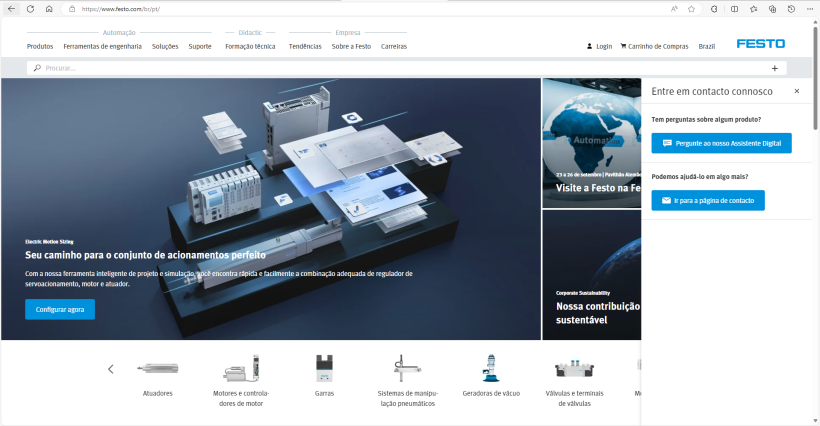Click Ir para a página de contacto button
The image size is (820, 426).
click(708, 200)
